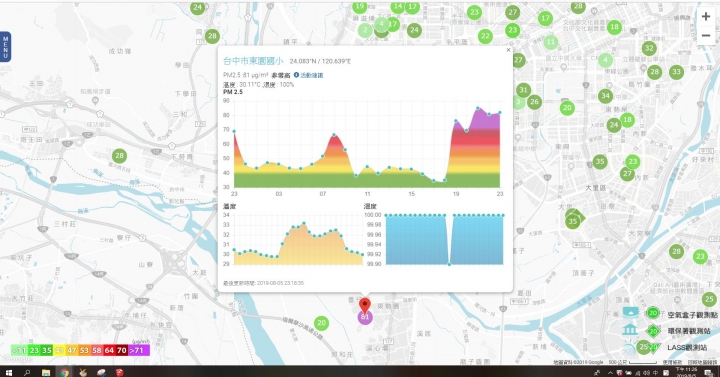Click the 41 yellow legend swatch
720x377 pixels.
click(x=59, y=350)
